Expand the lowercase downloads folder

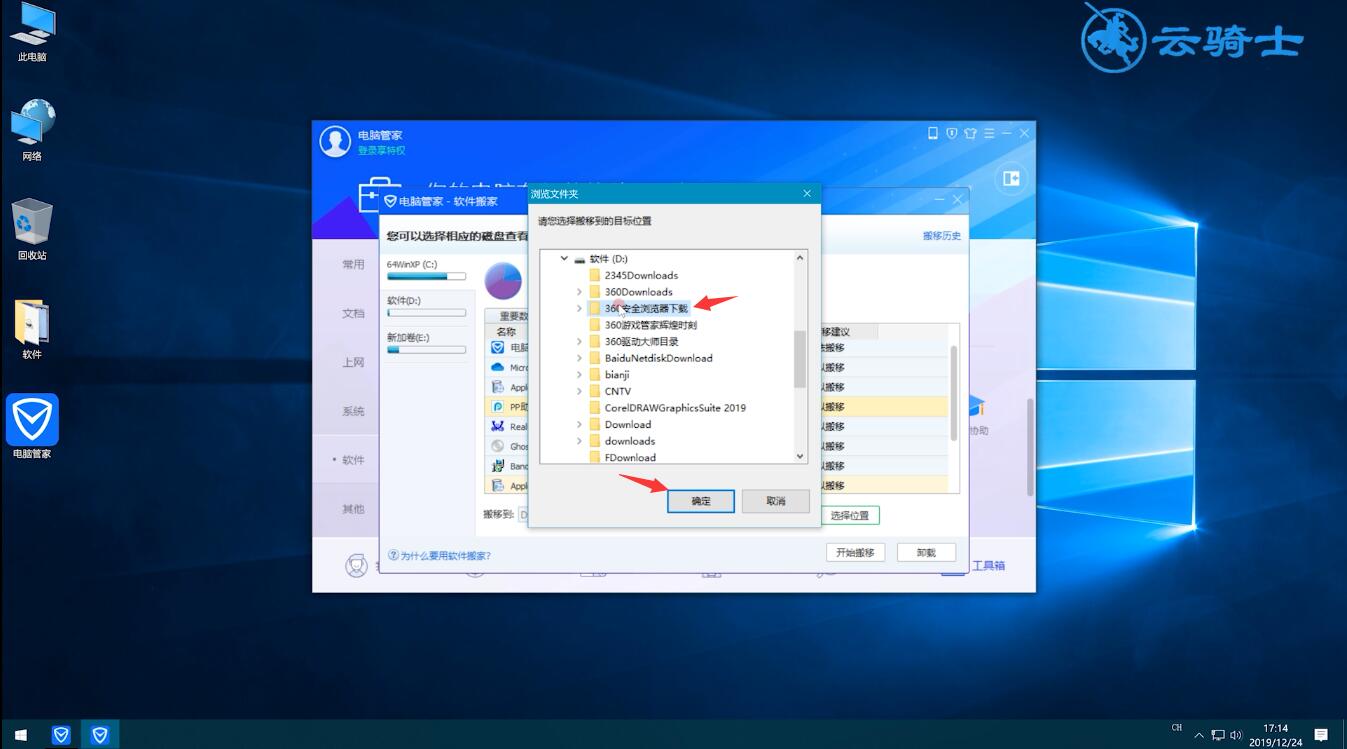(579, 441)
